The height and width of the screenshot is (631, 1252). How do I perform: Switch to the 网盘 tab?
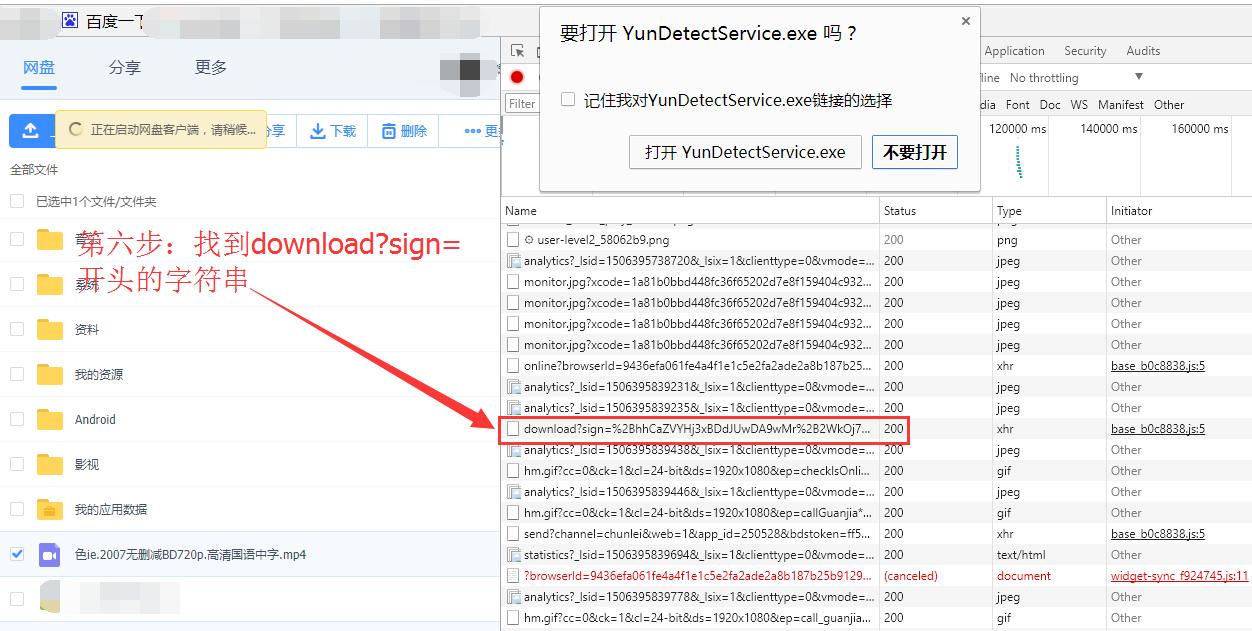(39, 67)
